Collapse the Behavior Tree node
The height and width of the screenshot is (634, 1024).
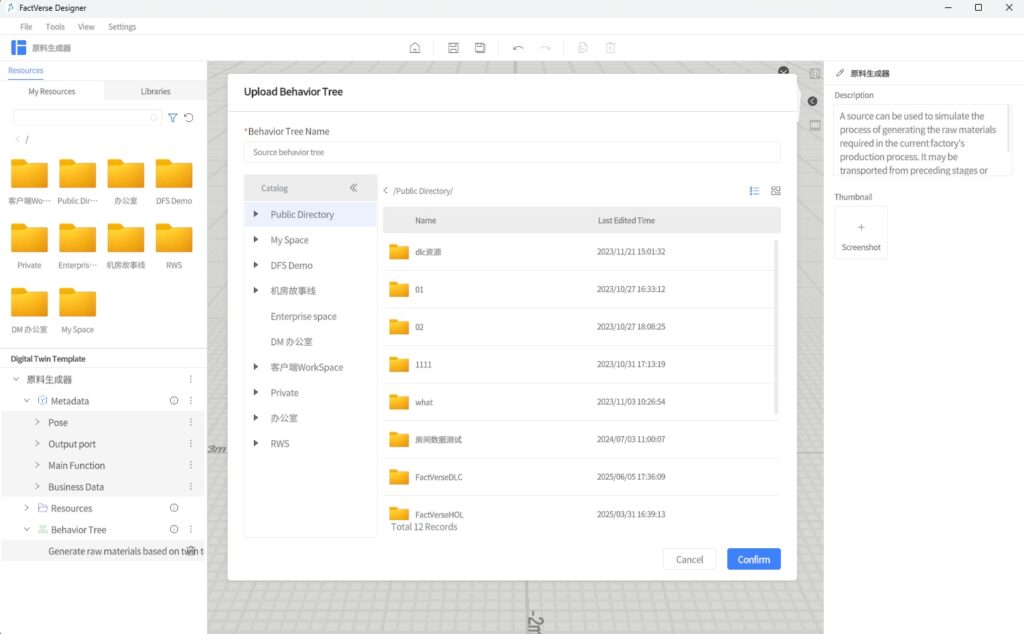27,530
